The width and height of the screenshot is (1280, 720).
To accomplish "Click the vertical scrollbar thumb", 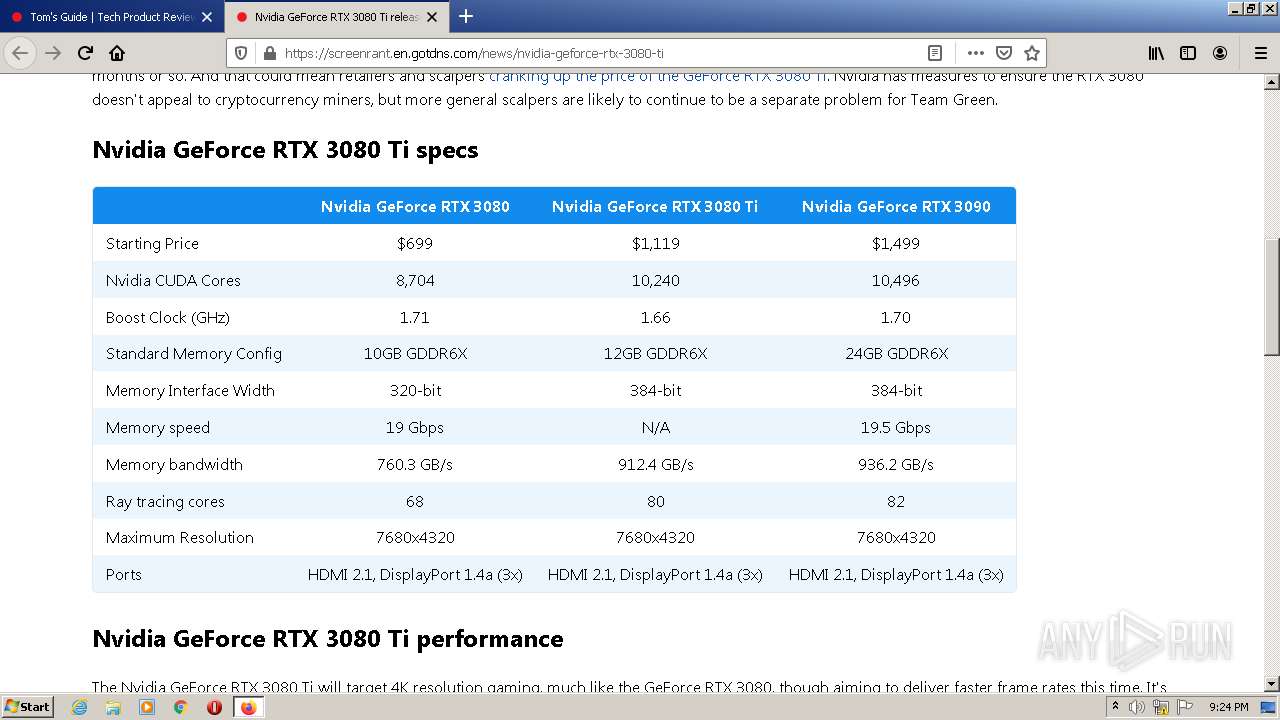I will point(1272,296).
